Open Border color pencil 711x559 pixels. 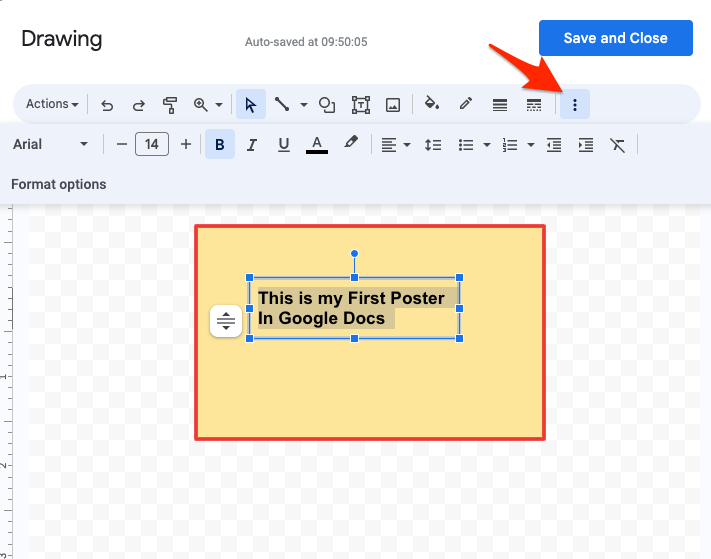coord(466,104)
